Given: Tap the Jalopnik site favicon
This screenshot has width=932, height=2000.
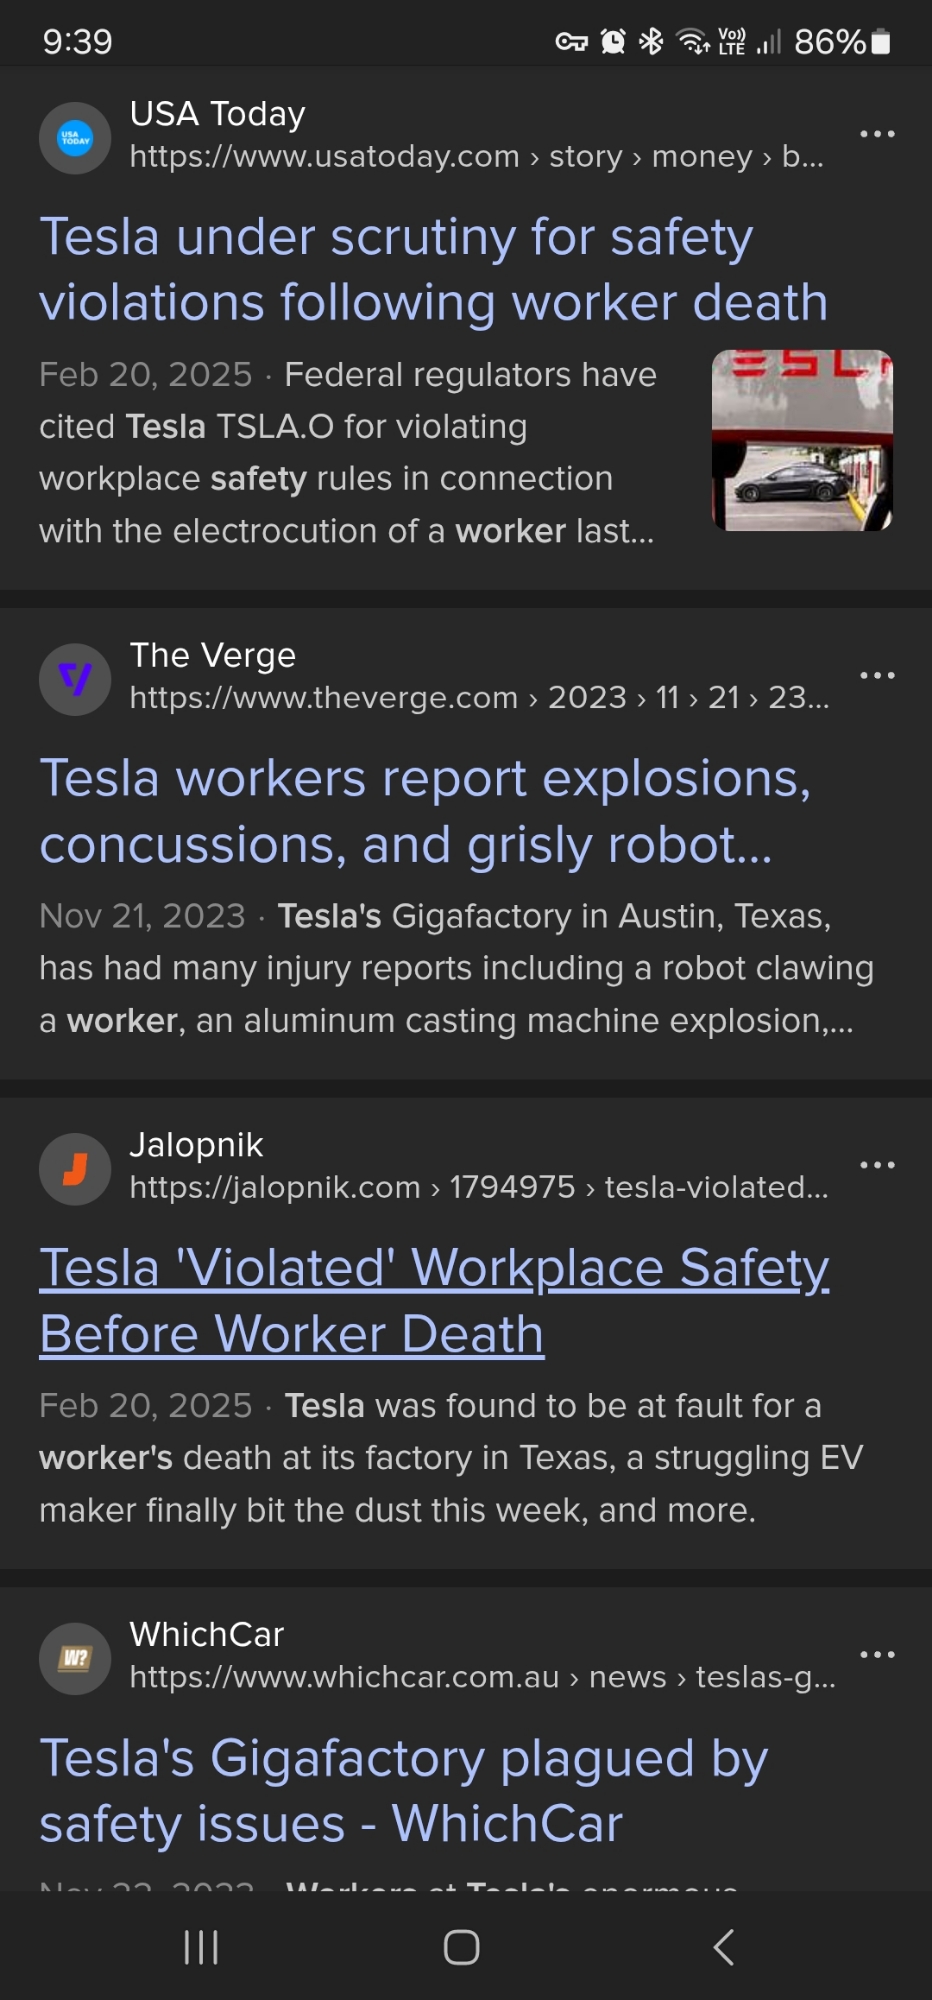Looking at the screenshot, I should point(75,1169).
